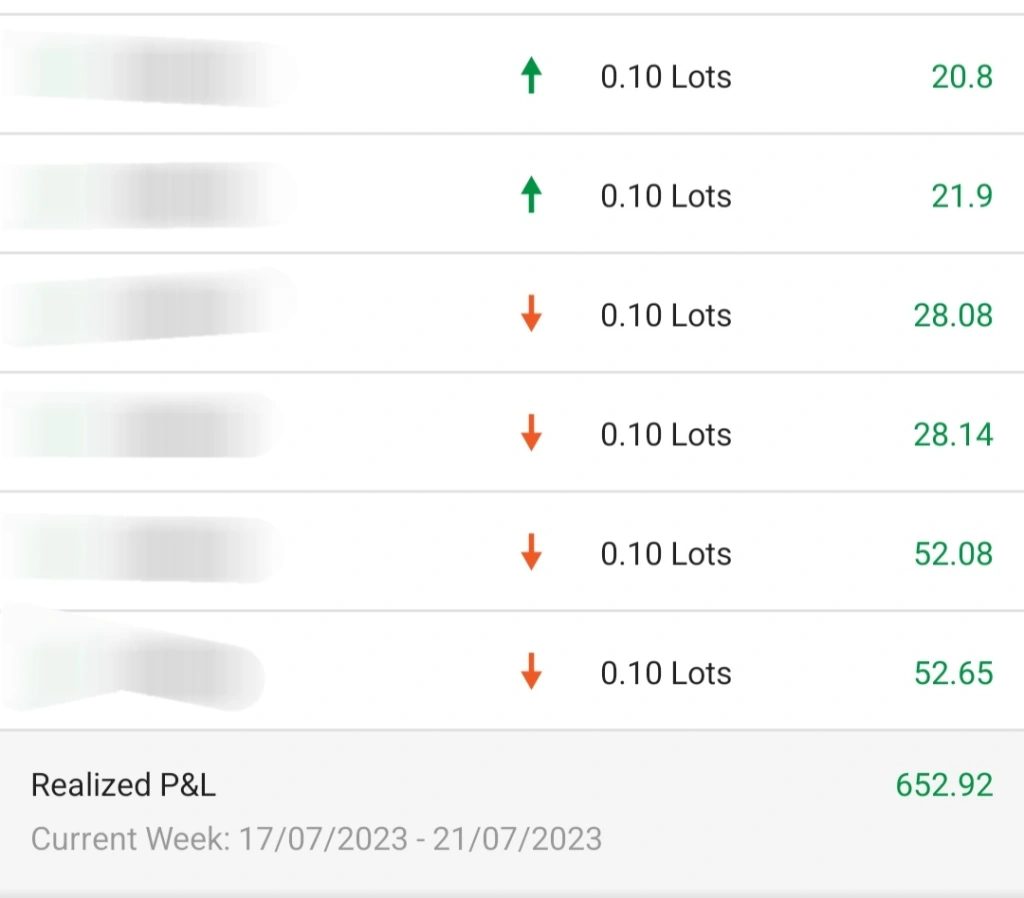Click the blurred symbol name of the 52.65 trade
1024x898 pixels.
click(x=133, y=660)
